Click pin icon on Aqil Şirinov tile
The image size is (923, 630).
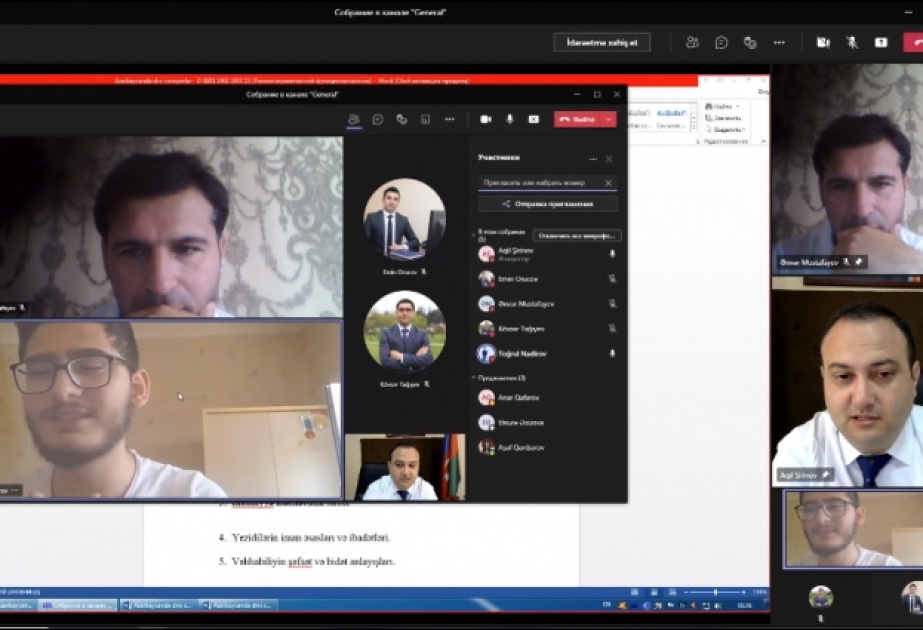[825, 475]
